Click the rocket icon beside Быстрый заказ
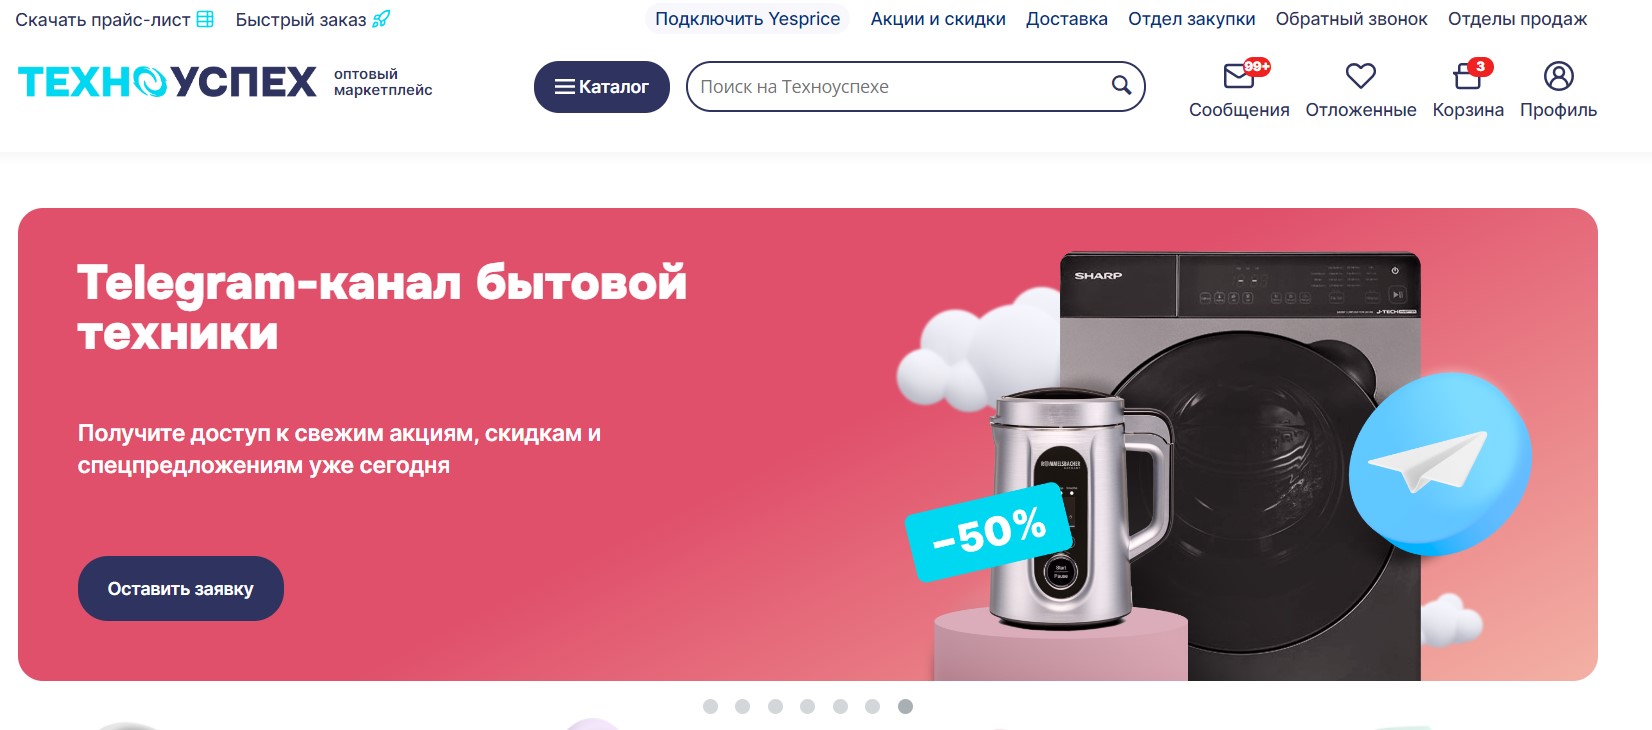This screenshot has width=1652, height=730. (x=381, y=19)
